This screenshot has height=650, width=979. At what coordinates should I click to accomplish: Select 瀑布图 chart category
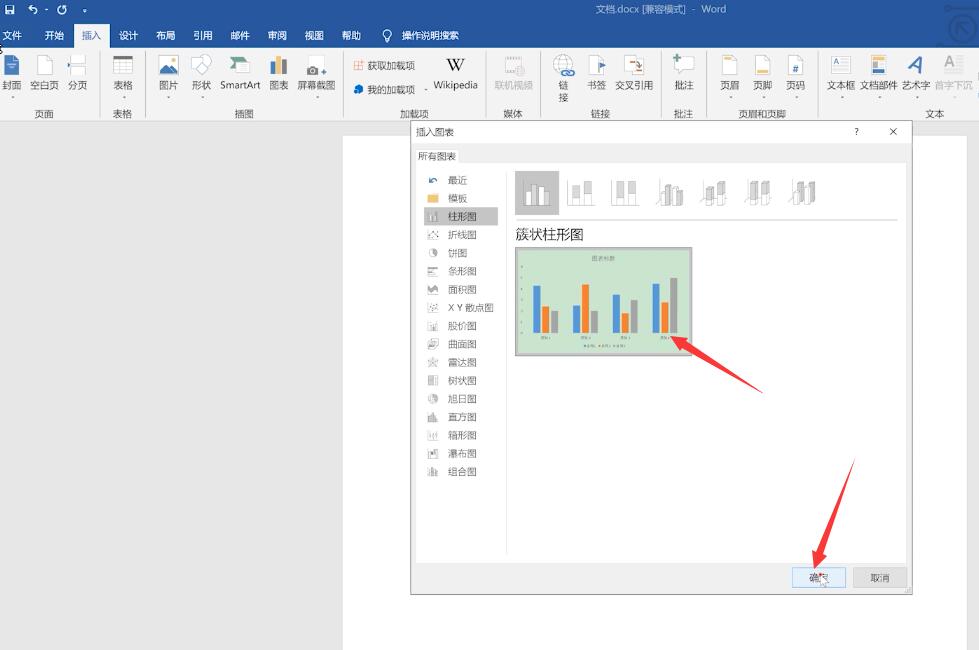pyautogui.click(x=461, y=453)
